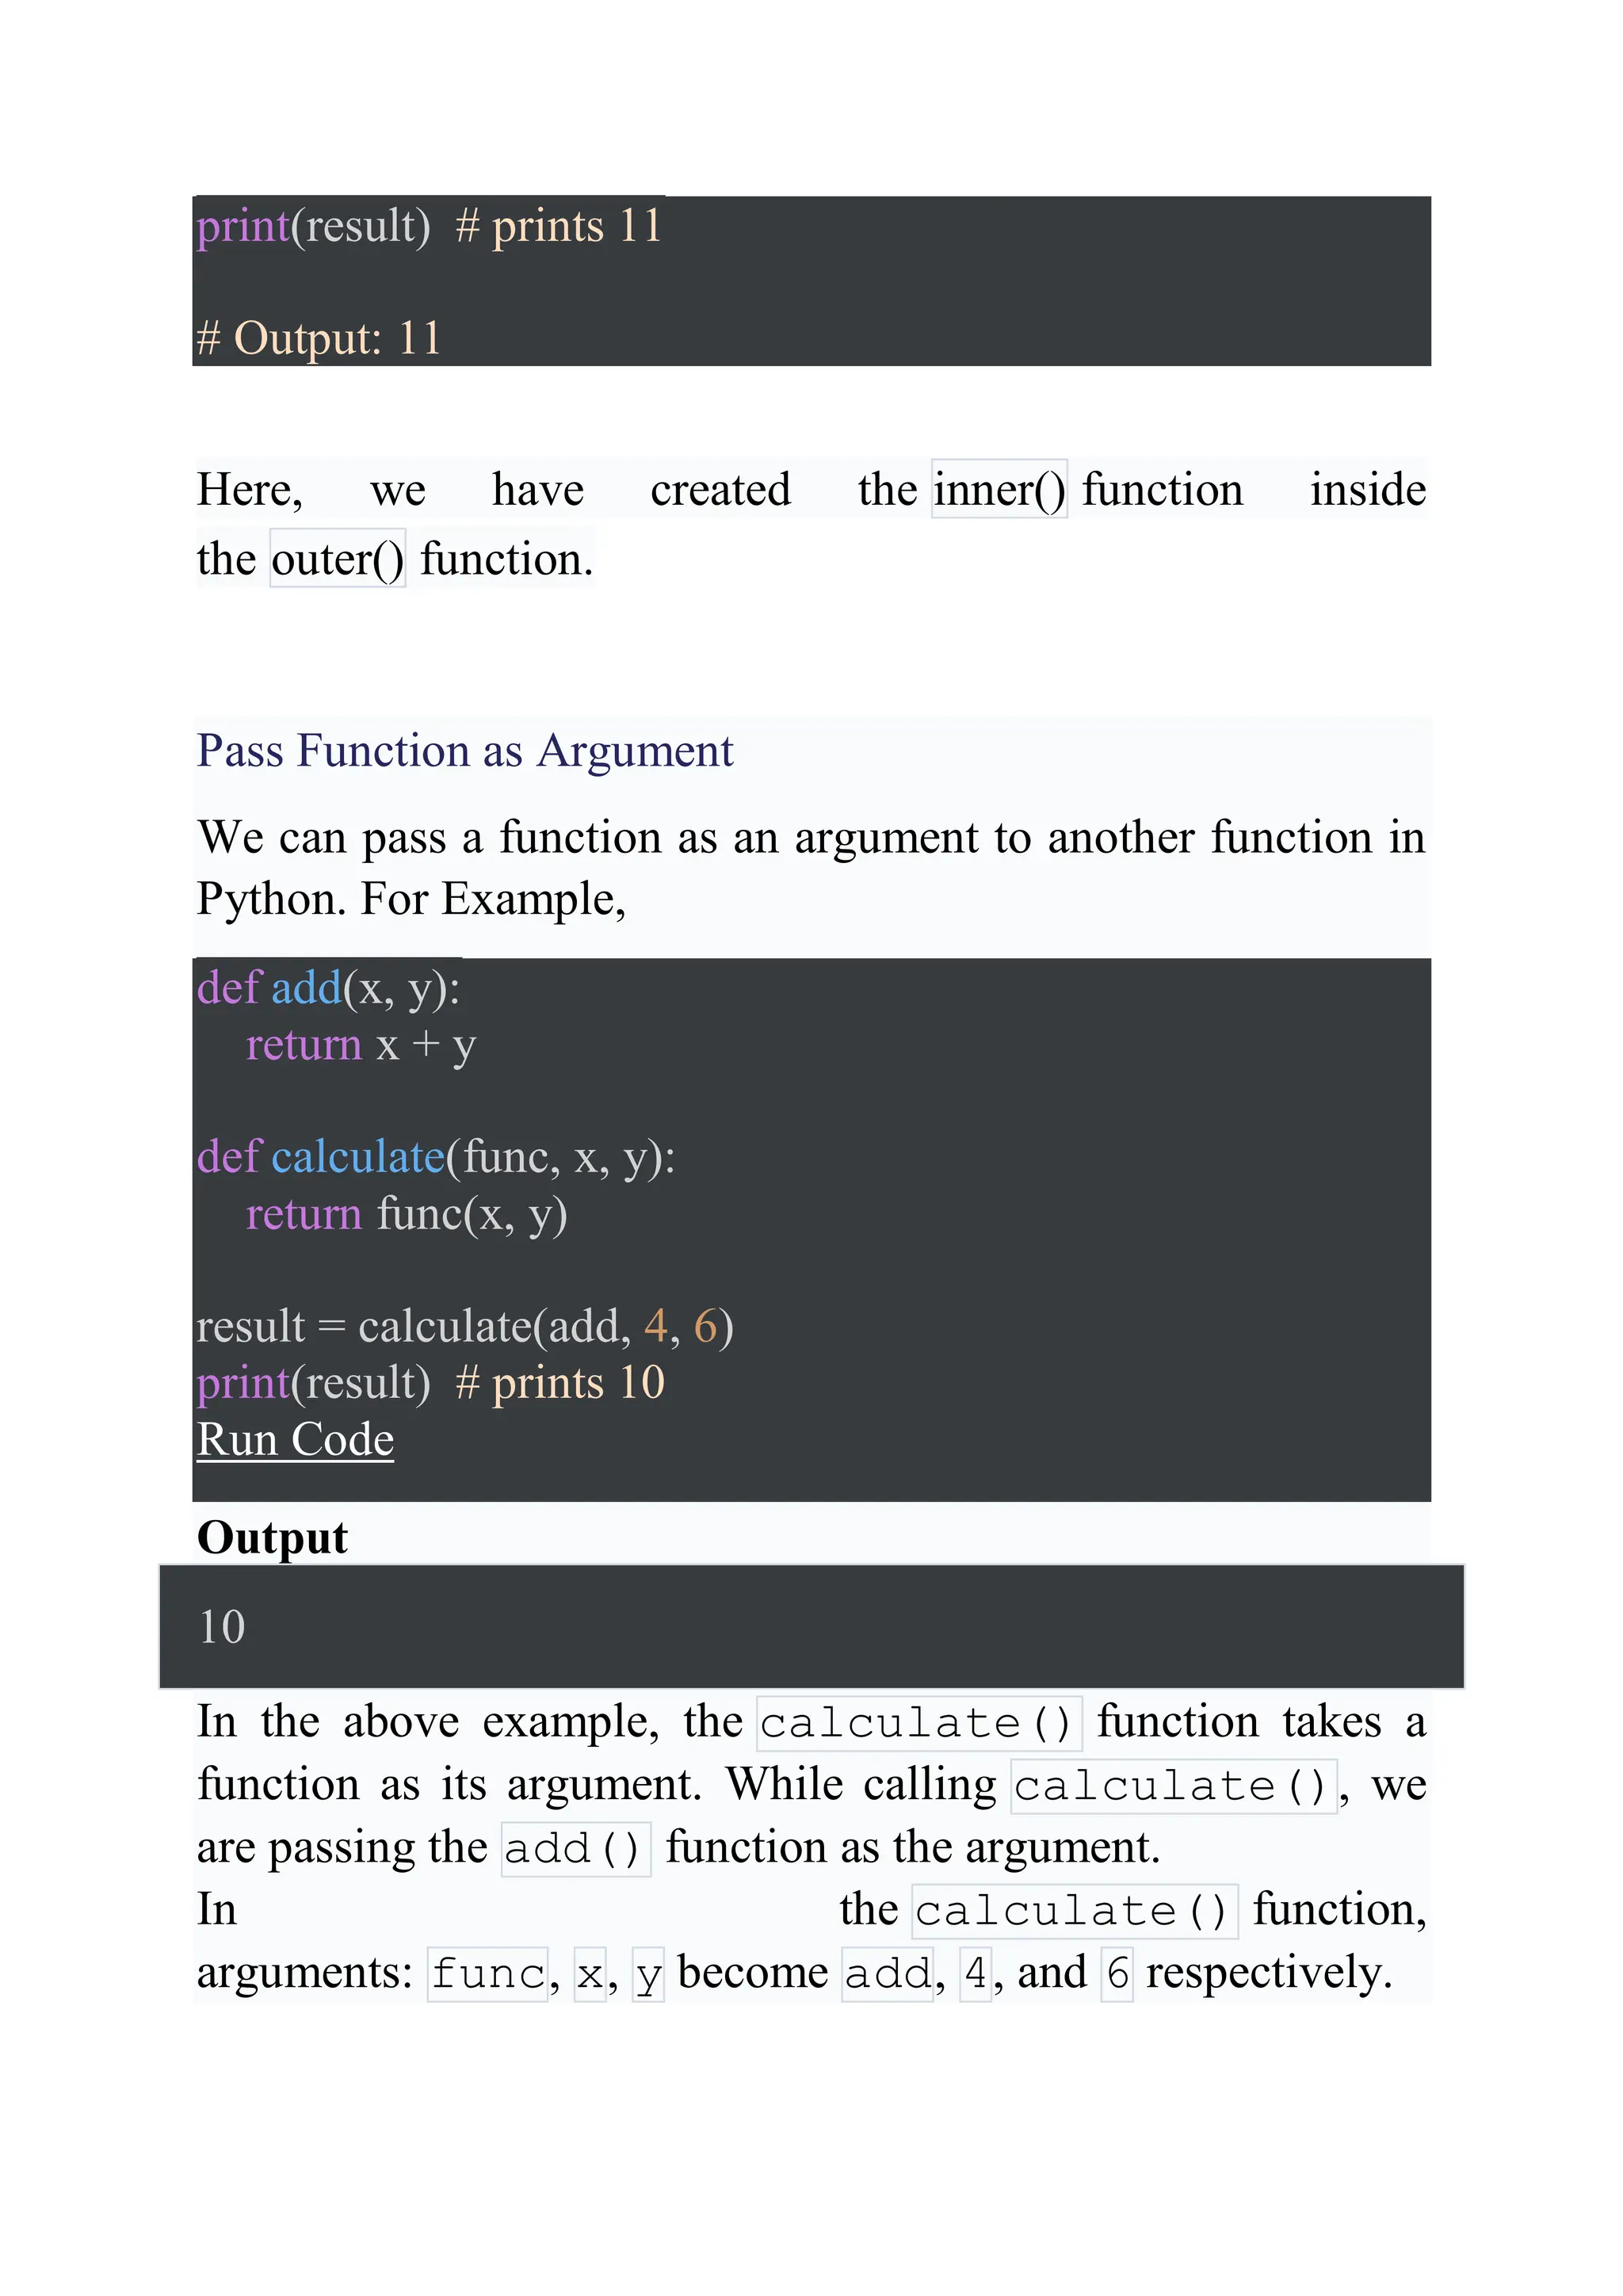This screenshot has width=1623, height=2296.
Task: Click the inline code box containing 4
Action: 975,1974
